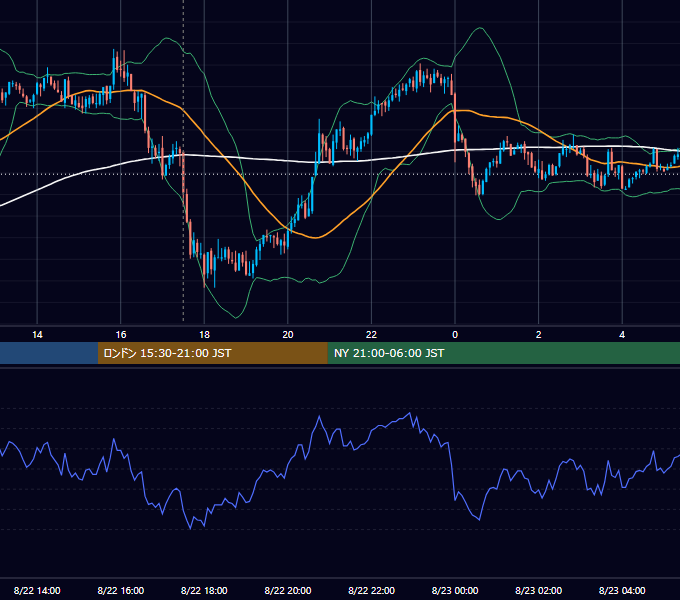Click the NY 21:00-06:00 JST session bar
680x600 pixels.
coord(503,353)
